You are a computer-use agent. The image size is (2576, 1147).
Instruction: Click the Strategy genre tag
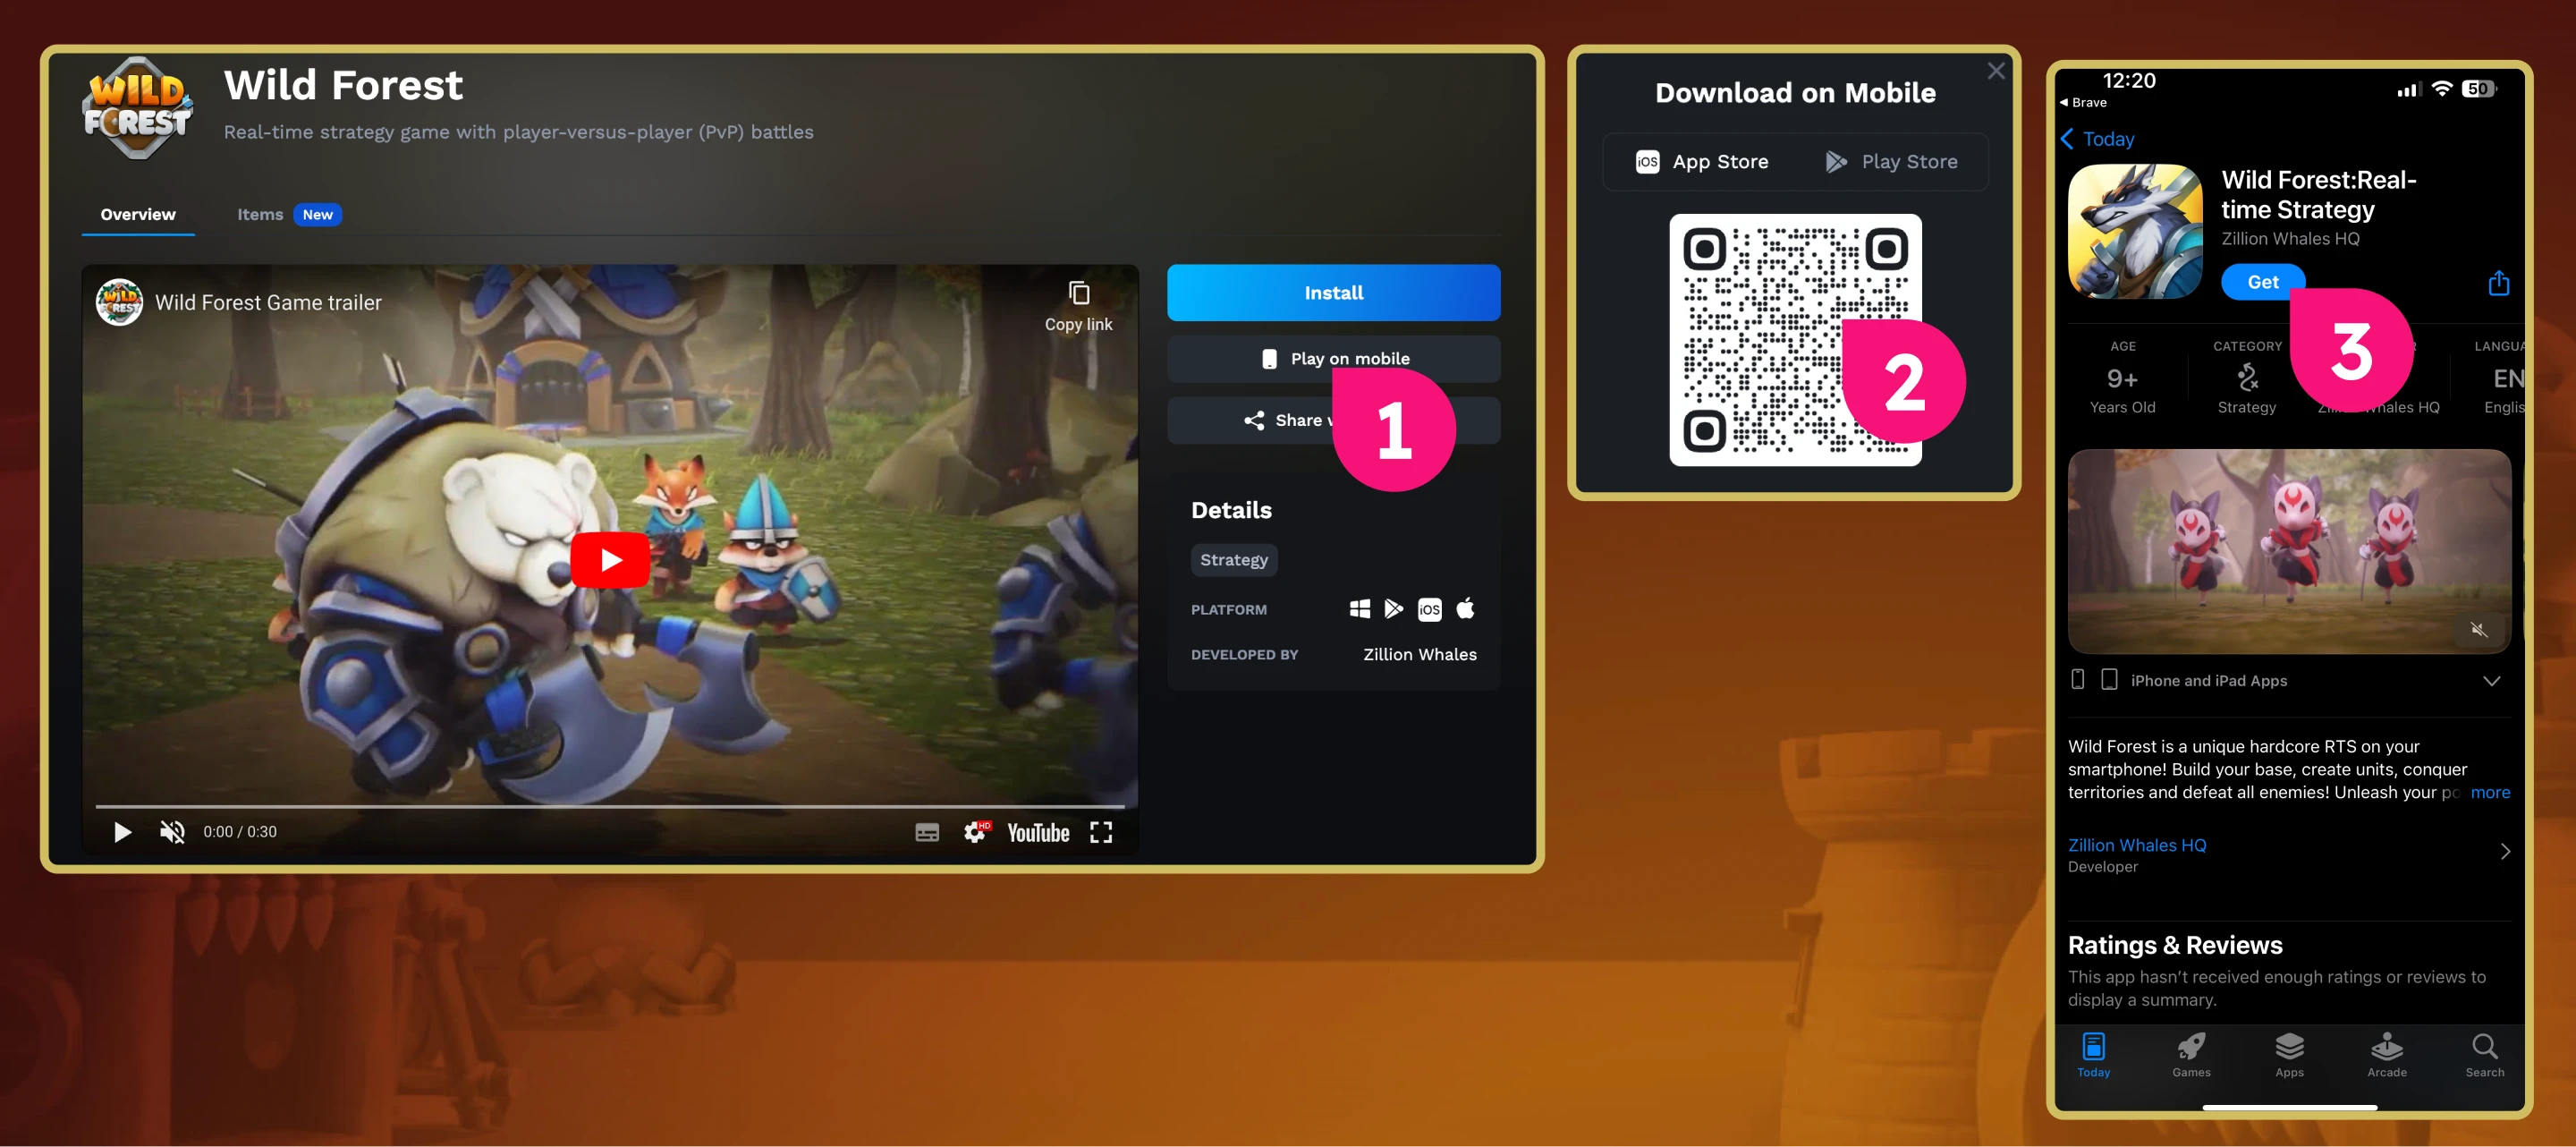tap(1233, 560)
